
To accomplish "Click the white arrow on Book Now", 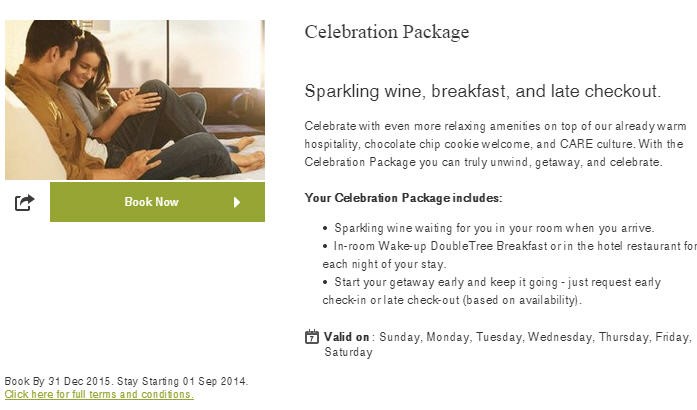I will 237,202.
